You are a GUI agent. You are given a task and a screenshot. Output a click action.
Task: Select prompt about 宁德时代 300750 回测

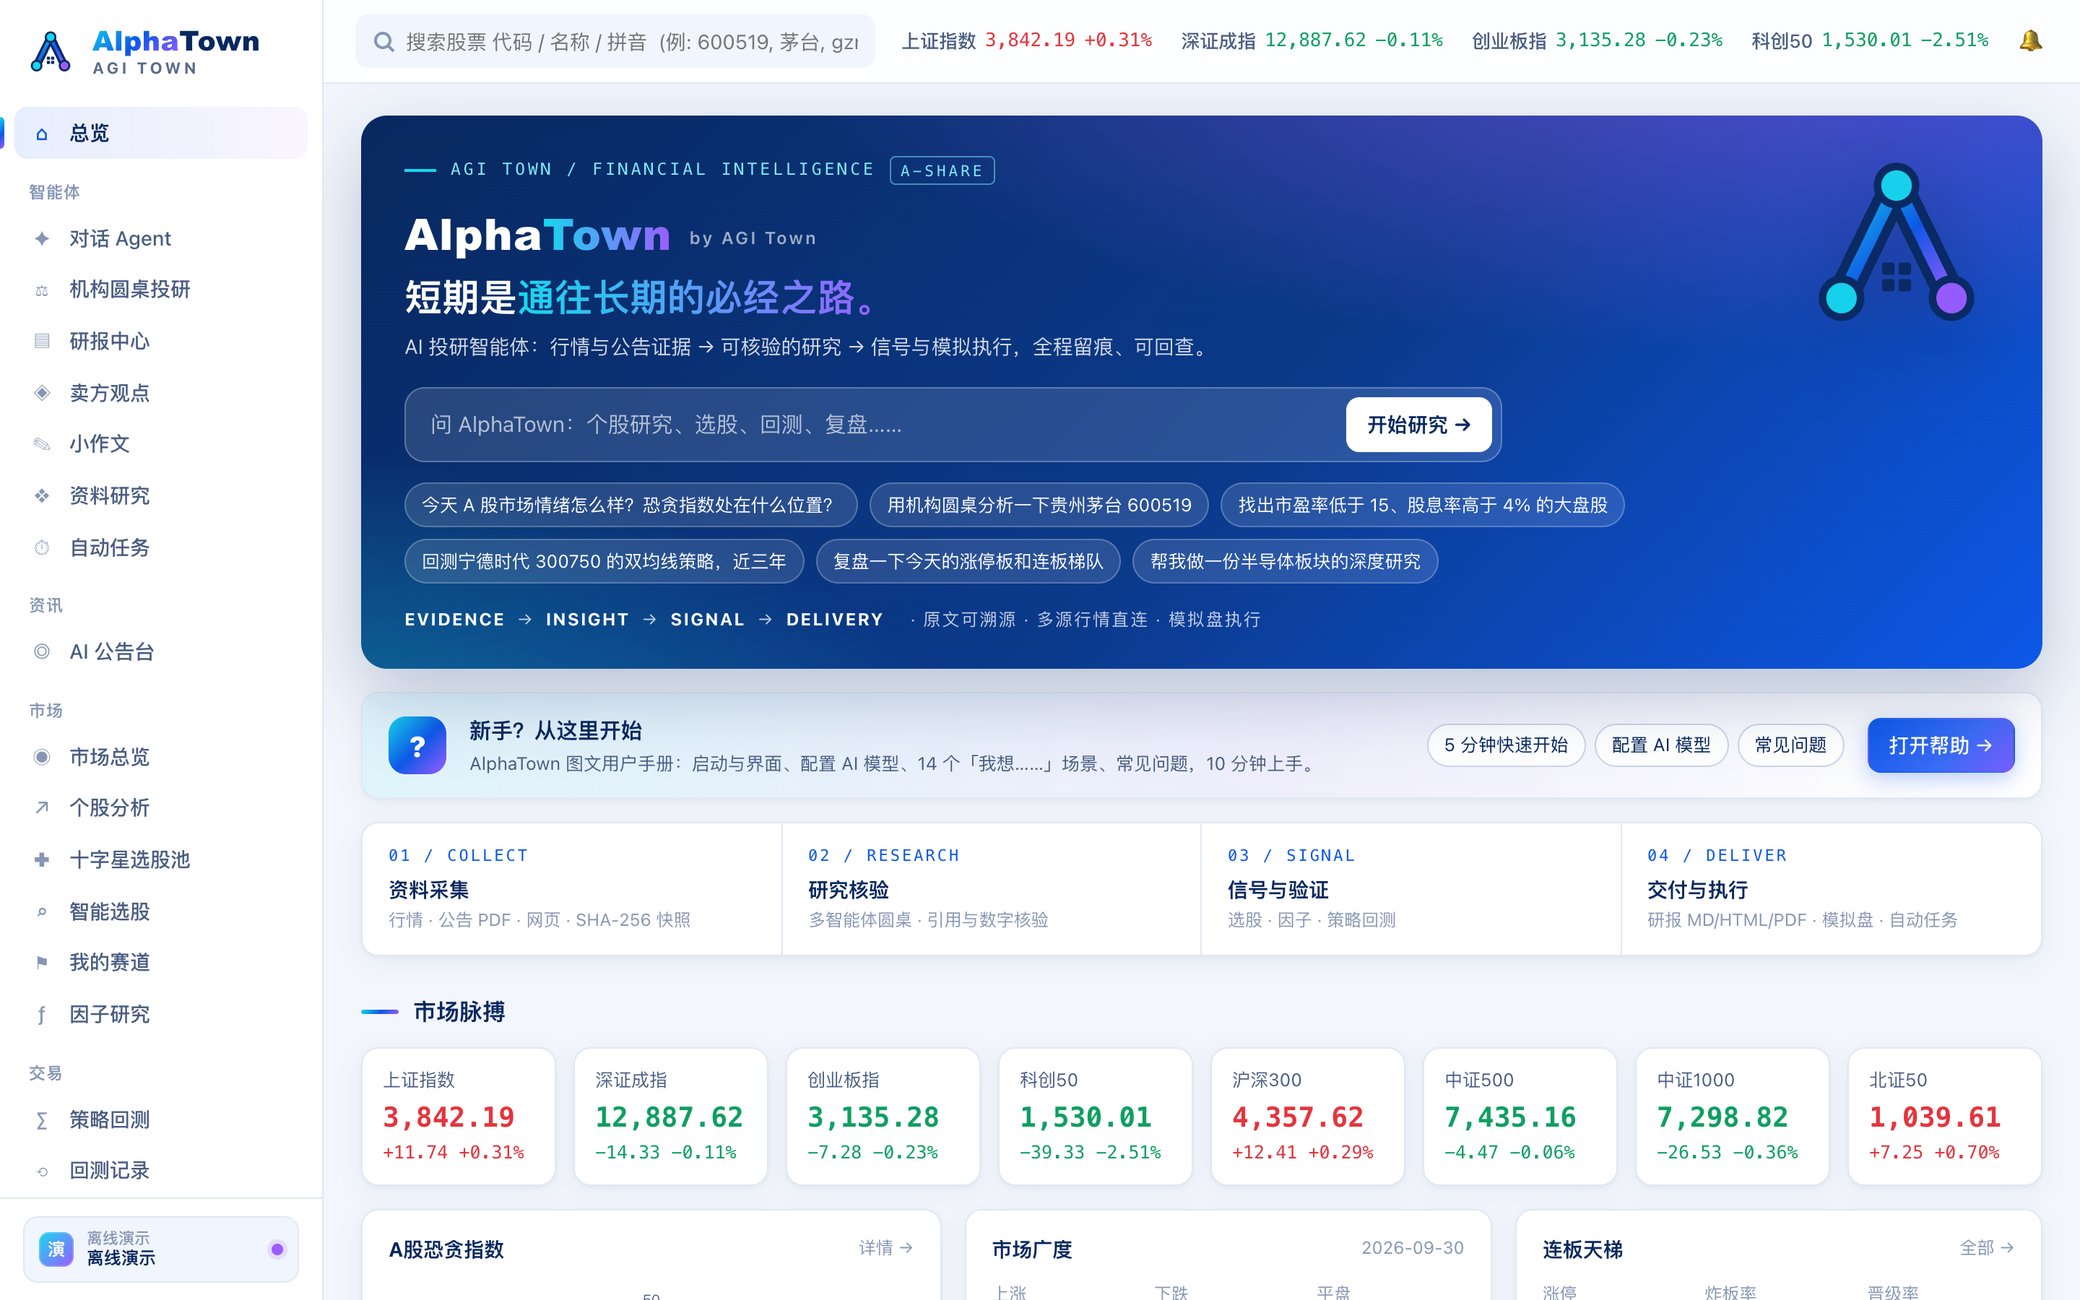click(604, 562)
